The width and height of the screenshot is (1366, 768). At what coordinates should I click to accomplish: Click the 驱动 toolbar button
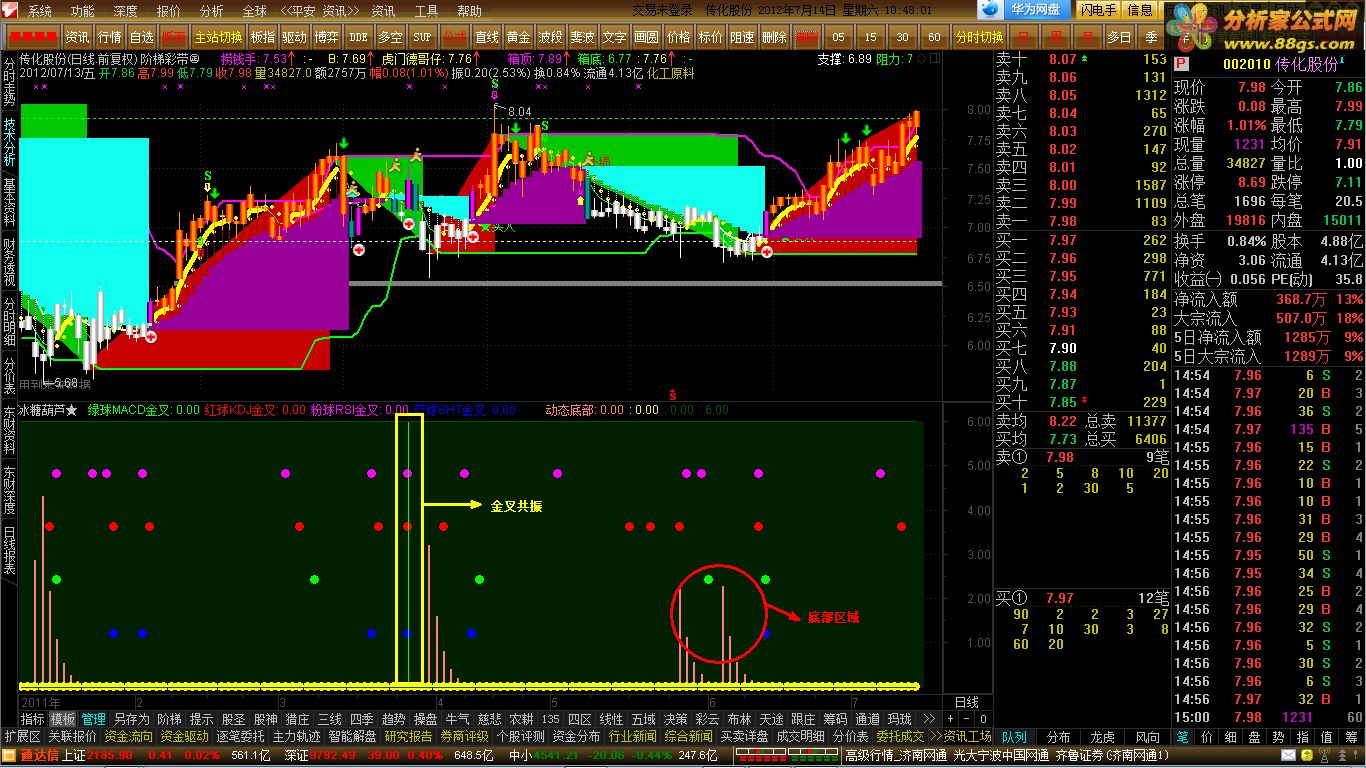click(294, 37)
